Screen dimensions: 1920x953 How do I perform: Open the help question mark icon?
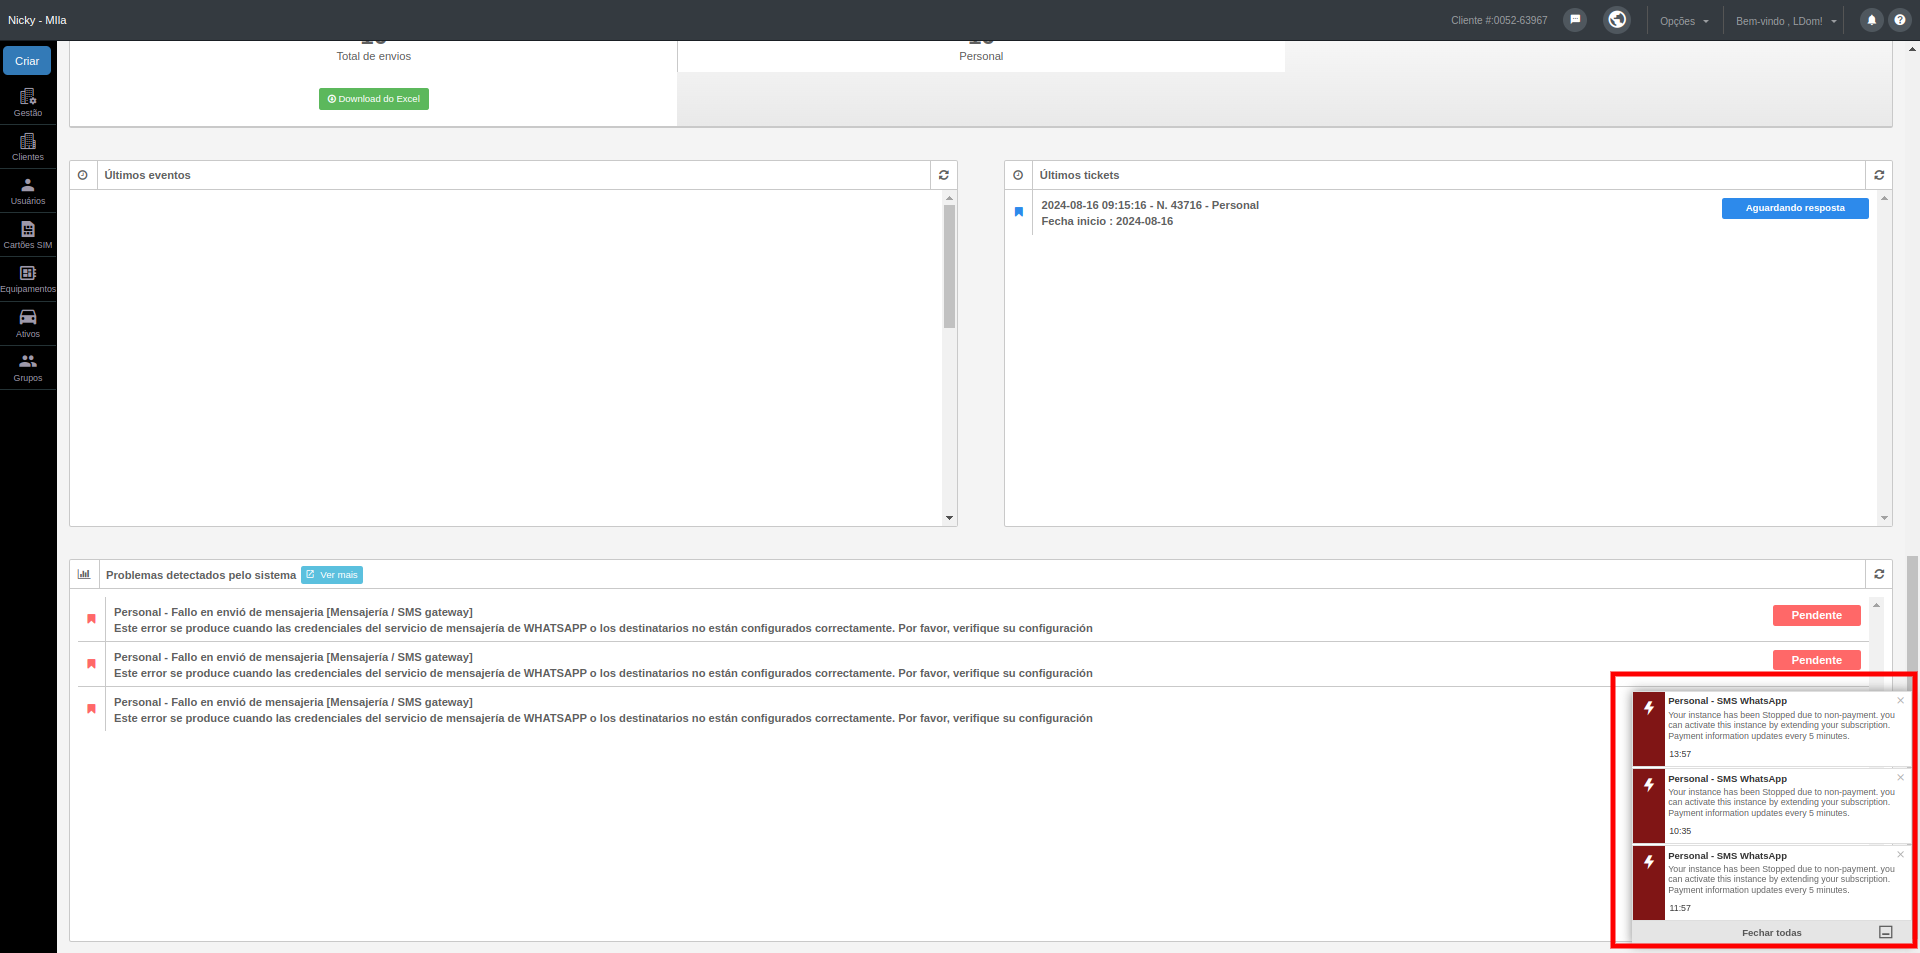pos(1900,20)
